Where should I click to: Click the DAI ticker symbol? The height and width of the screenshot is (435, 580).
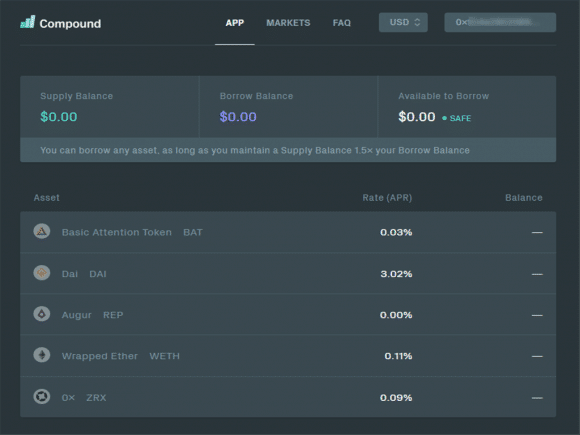(x=98, y=274)
